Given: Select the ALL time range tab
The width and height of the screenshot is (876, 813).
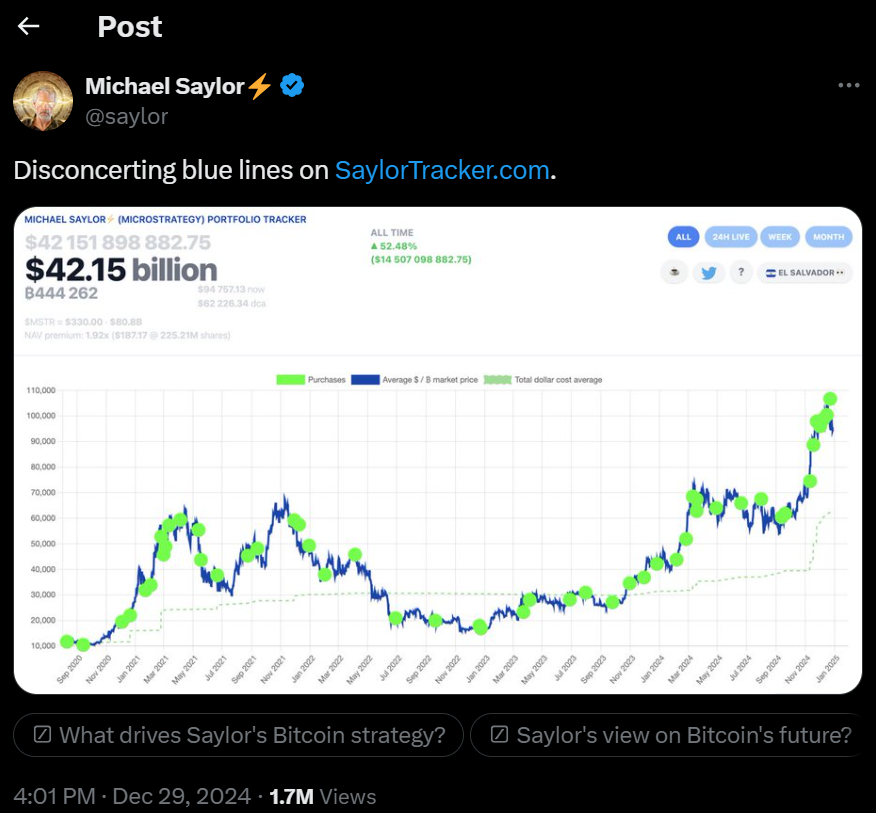Looking at the screenshot, I should 683,237.
